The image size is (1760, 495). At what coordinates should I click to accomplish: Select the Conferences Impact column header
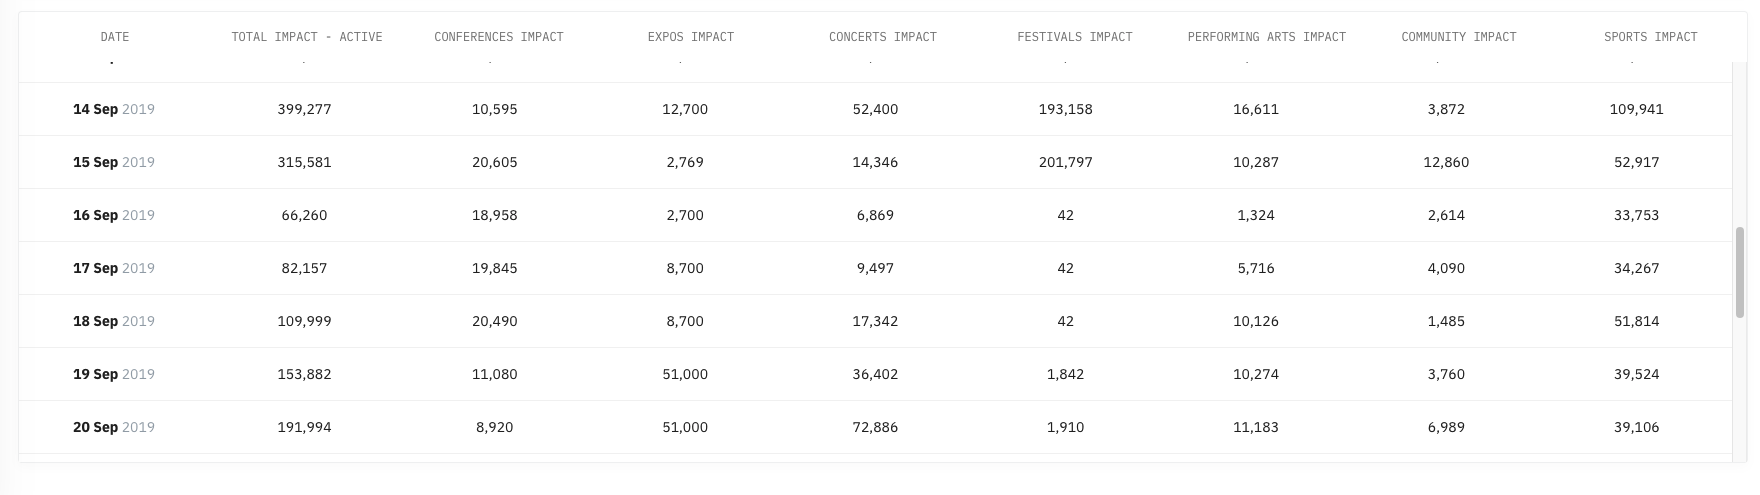pyautogui.click(x=499, y=37)
